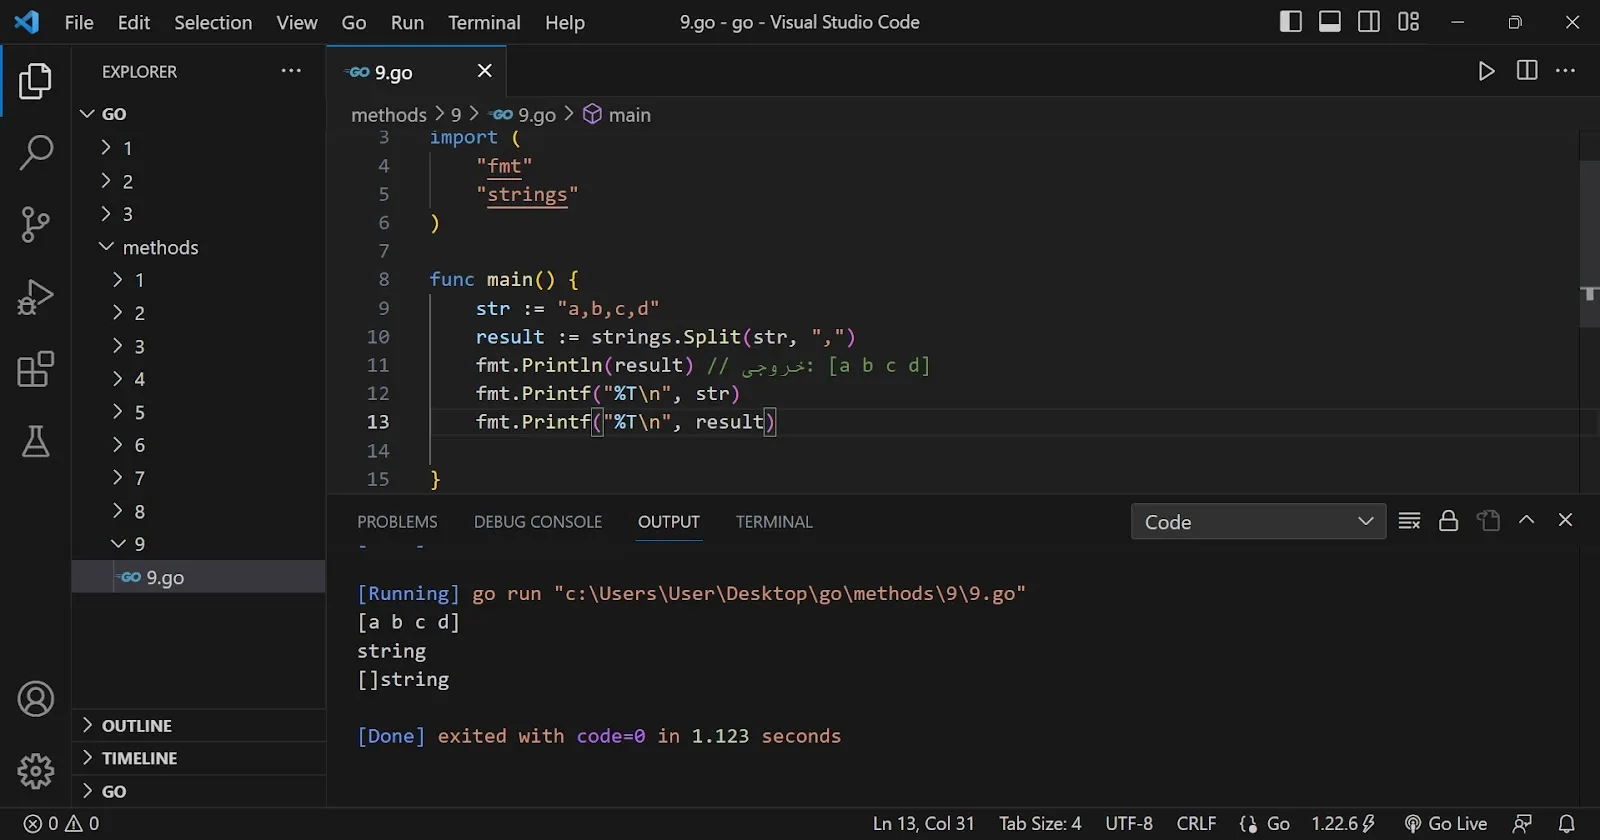Toggle secondary side bar visibility
Image resolution: width=1600 pixels, height=840 pixels.
(1369, 22)
